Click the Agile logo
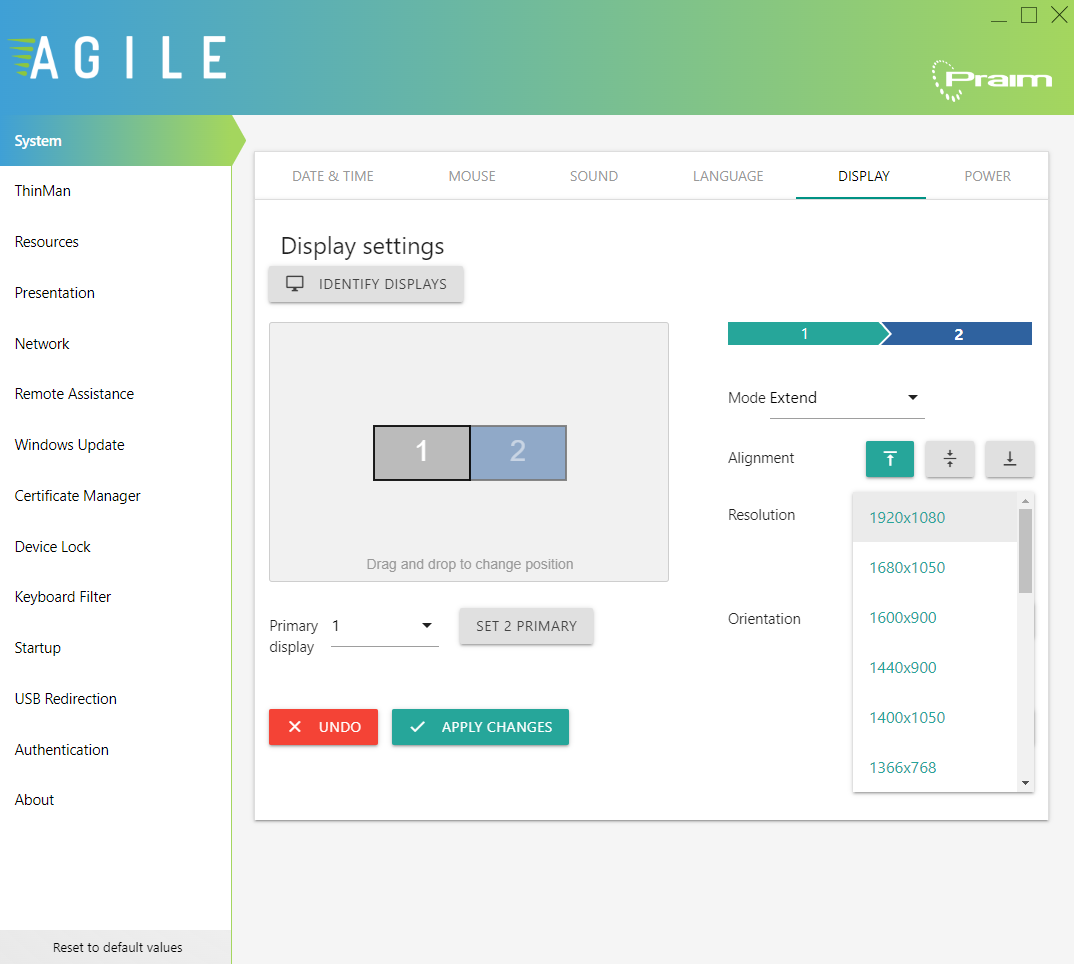 [117, 58]
